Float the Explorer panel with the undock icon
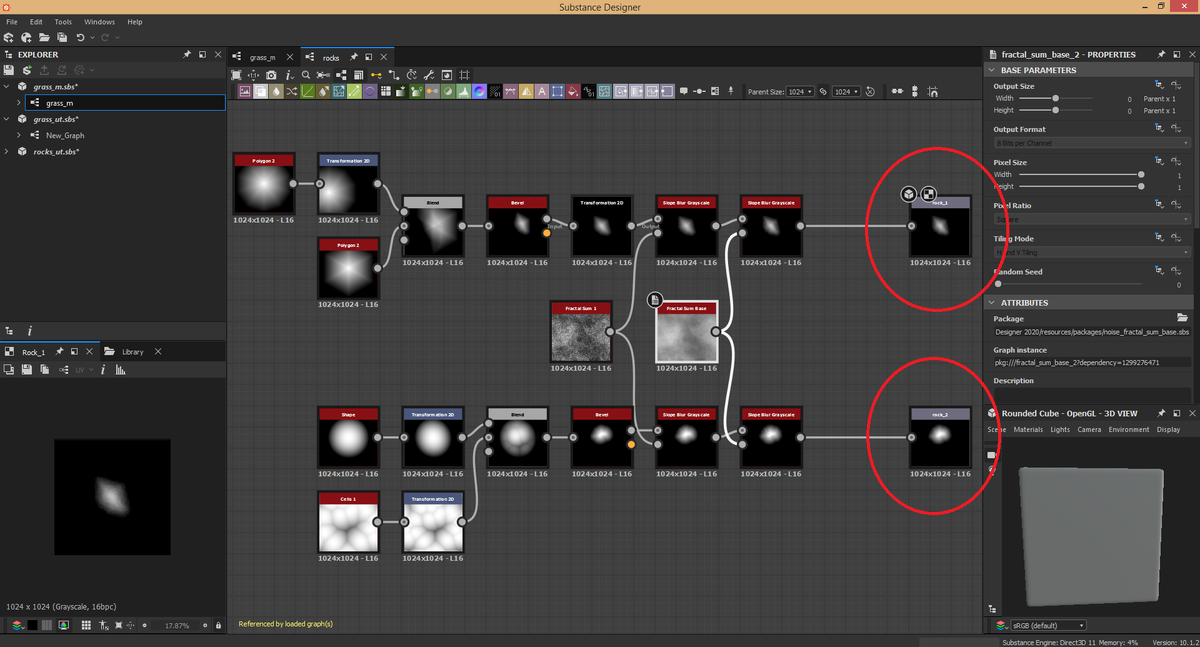Image resolution: width=1200 pixels, height=647 pixels. [202, 54]
